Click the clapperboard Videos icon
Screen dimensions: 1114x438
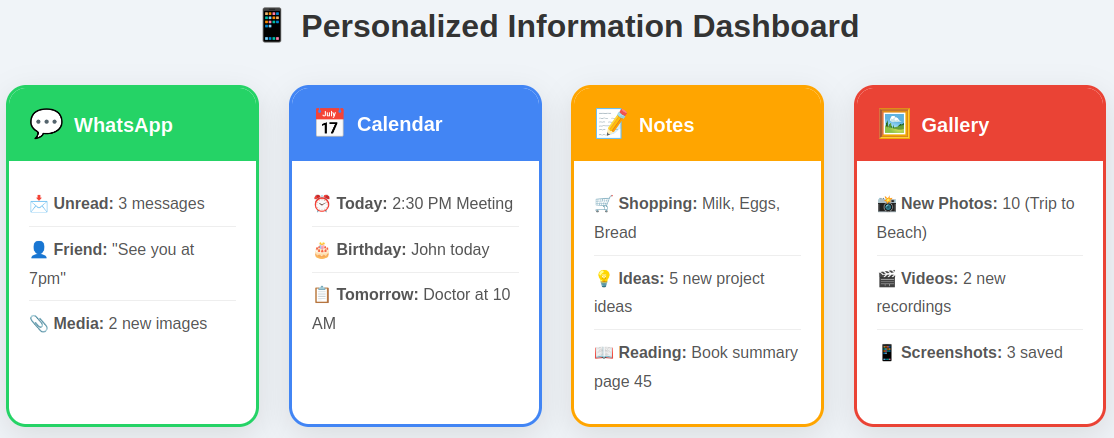pos(887,278)
